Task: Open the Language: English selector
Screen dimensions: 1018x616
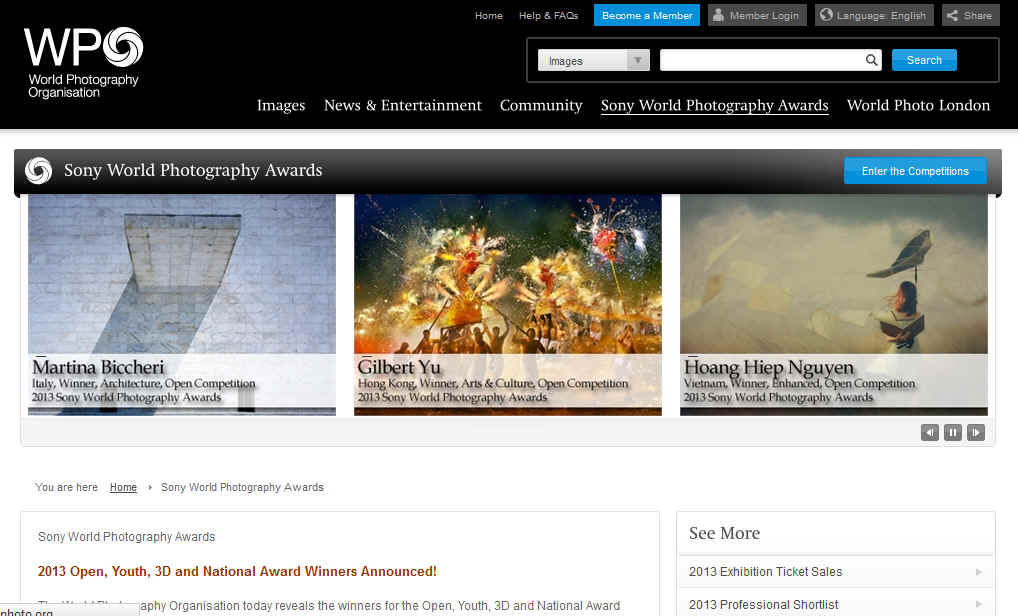Action: click(874, 15)
